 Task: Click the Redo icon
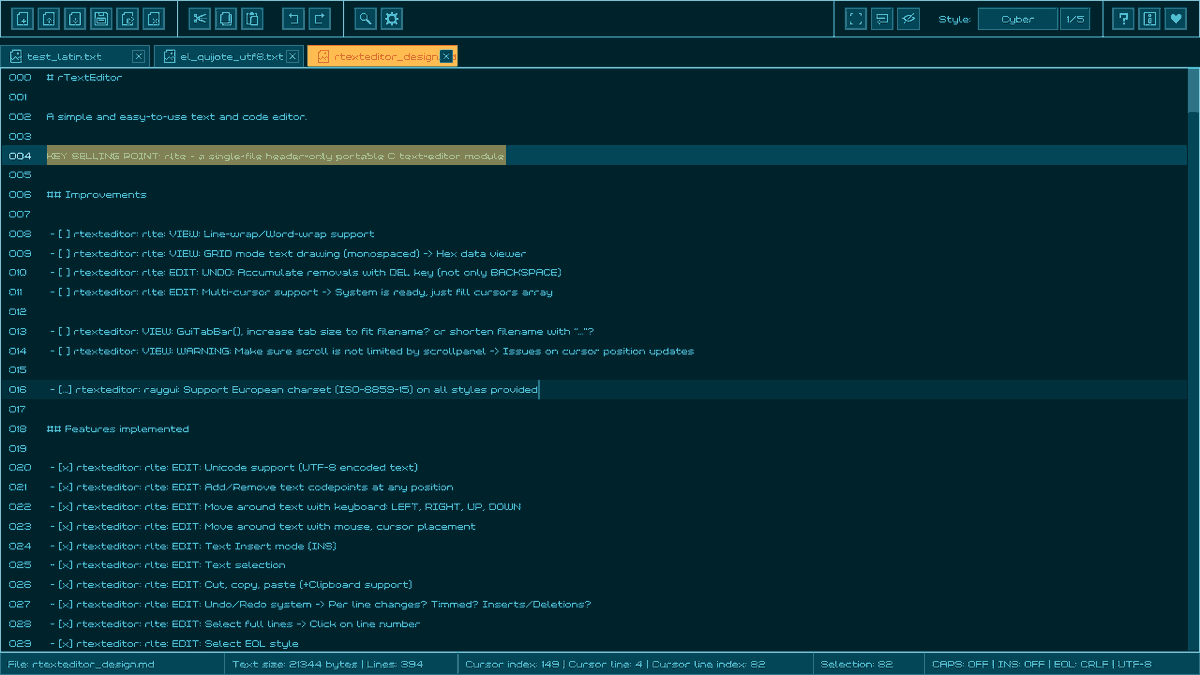(319, 18)
